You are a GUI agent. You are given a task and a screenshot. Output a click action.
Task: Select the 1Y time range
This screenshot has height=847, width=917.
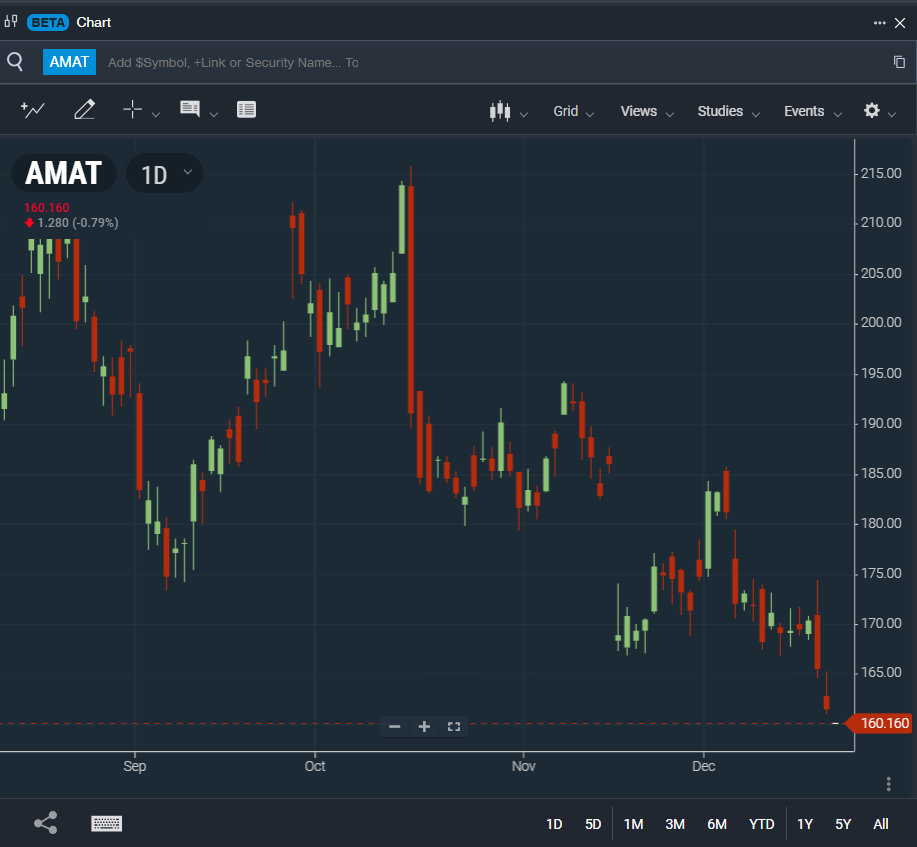805,824
